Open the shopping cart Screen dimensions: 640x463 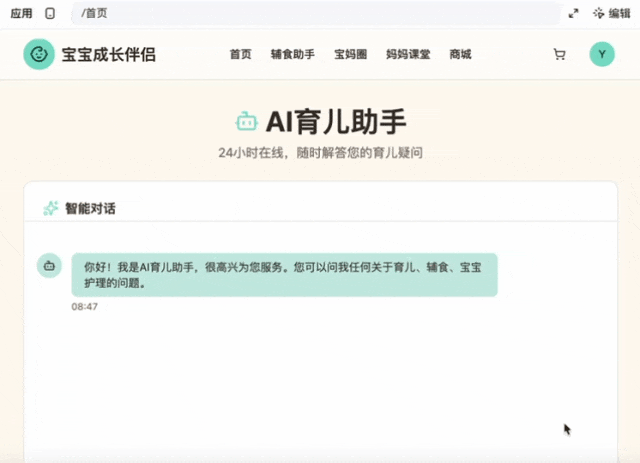pyautogui.click(x=559, y=54)
